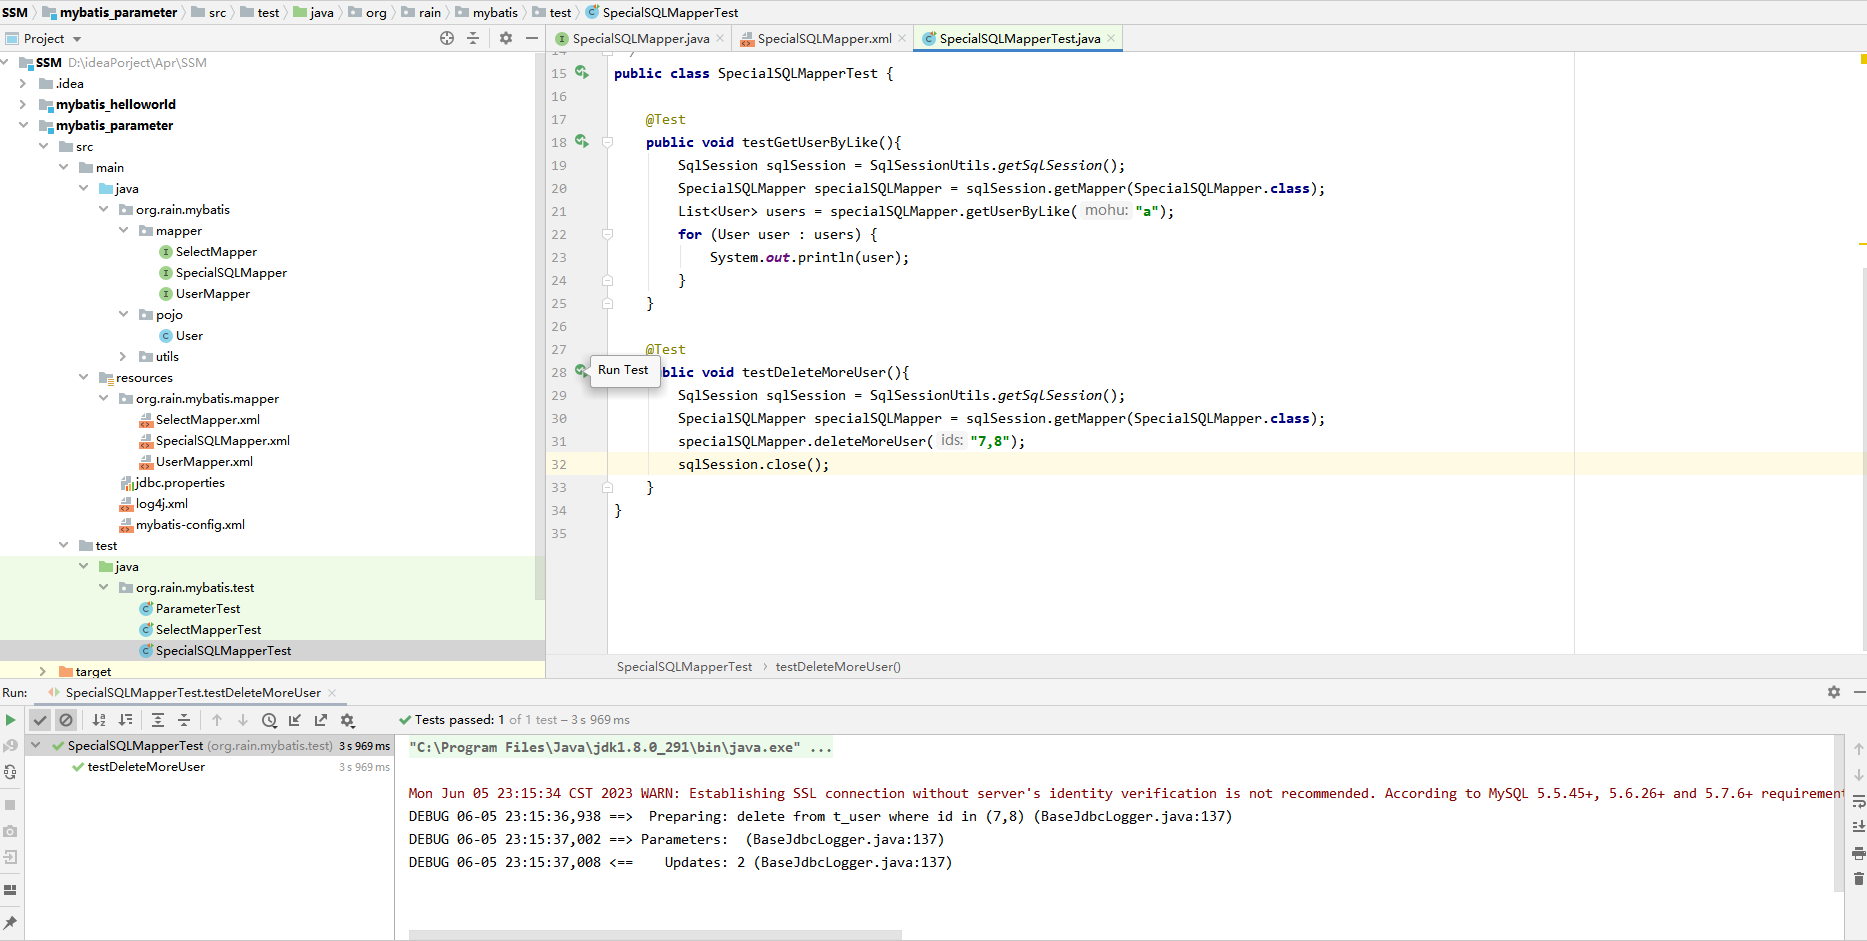The image size is (1867, 941).
Task: Export test results icon
Action: (321, 720)
